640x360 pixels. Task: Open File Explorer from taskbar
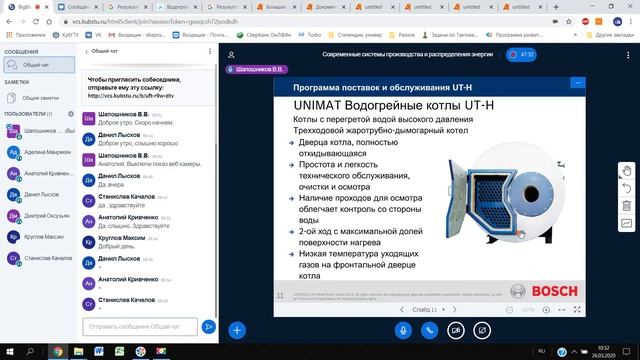pyautogui.click(x=78, y=351)
